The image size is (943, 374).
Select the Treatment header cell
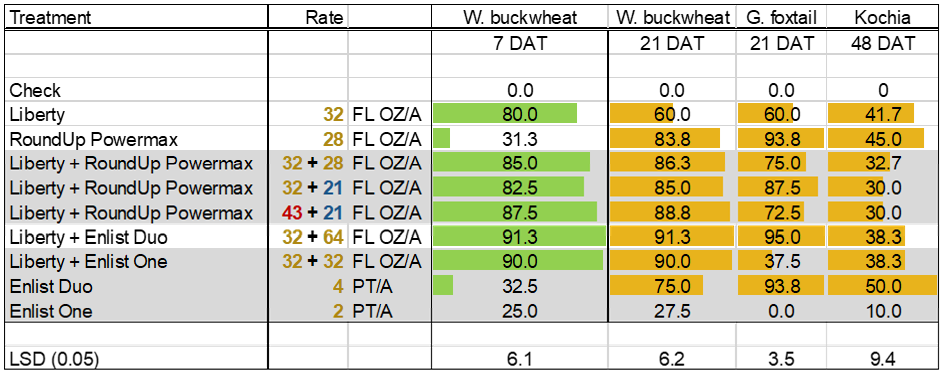click(136, 18)
